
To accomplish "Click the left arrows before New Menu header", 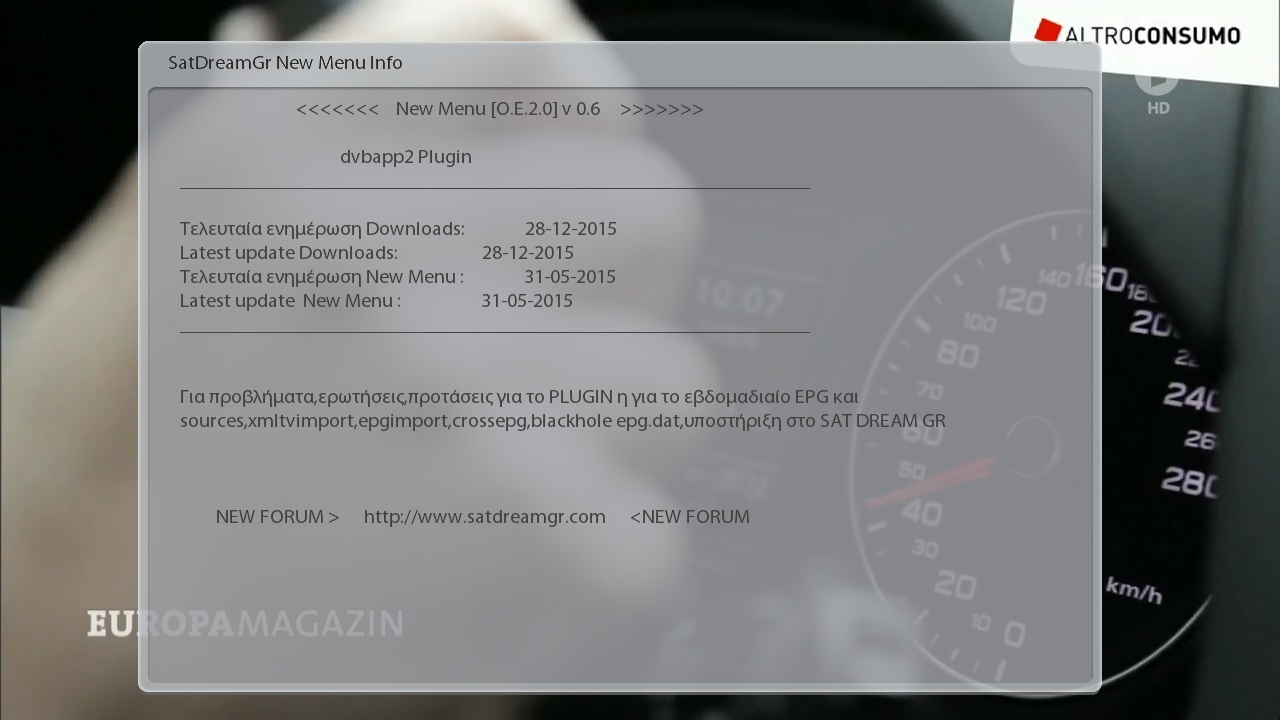I will coord(337,109).
